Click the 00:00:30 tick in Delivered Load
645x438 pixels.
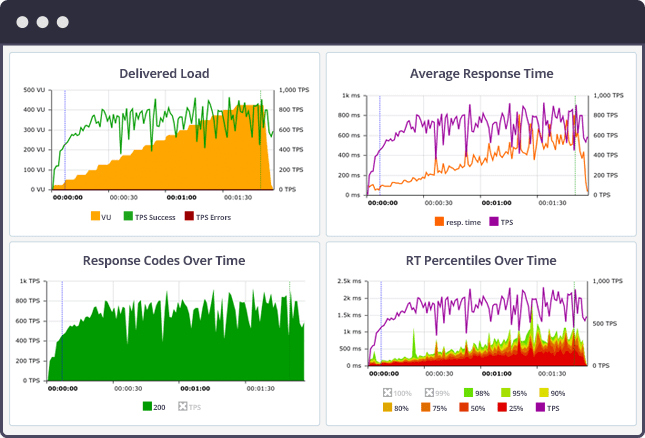124,197
